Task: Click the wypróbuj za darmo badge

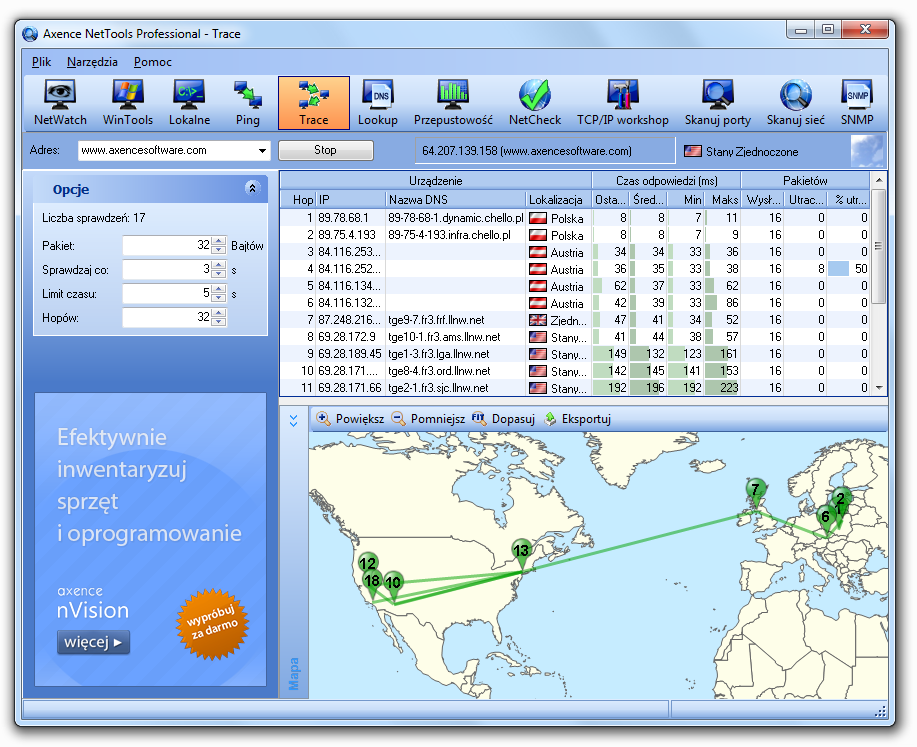Action: (212, 624)
